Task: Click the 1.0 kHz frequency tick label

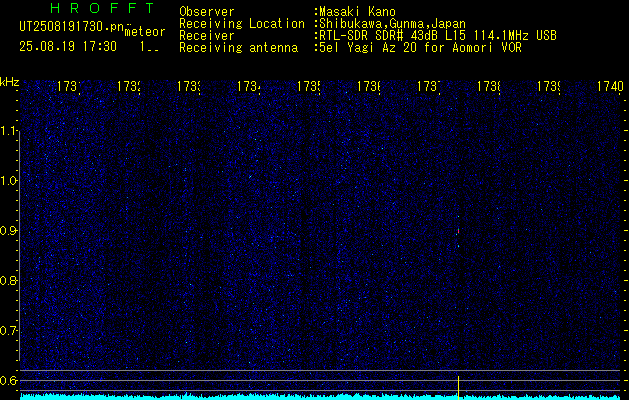Action: (10, 181)
